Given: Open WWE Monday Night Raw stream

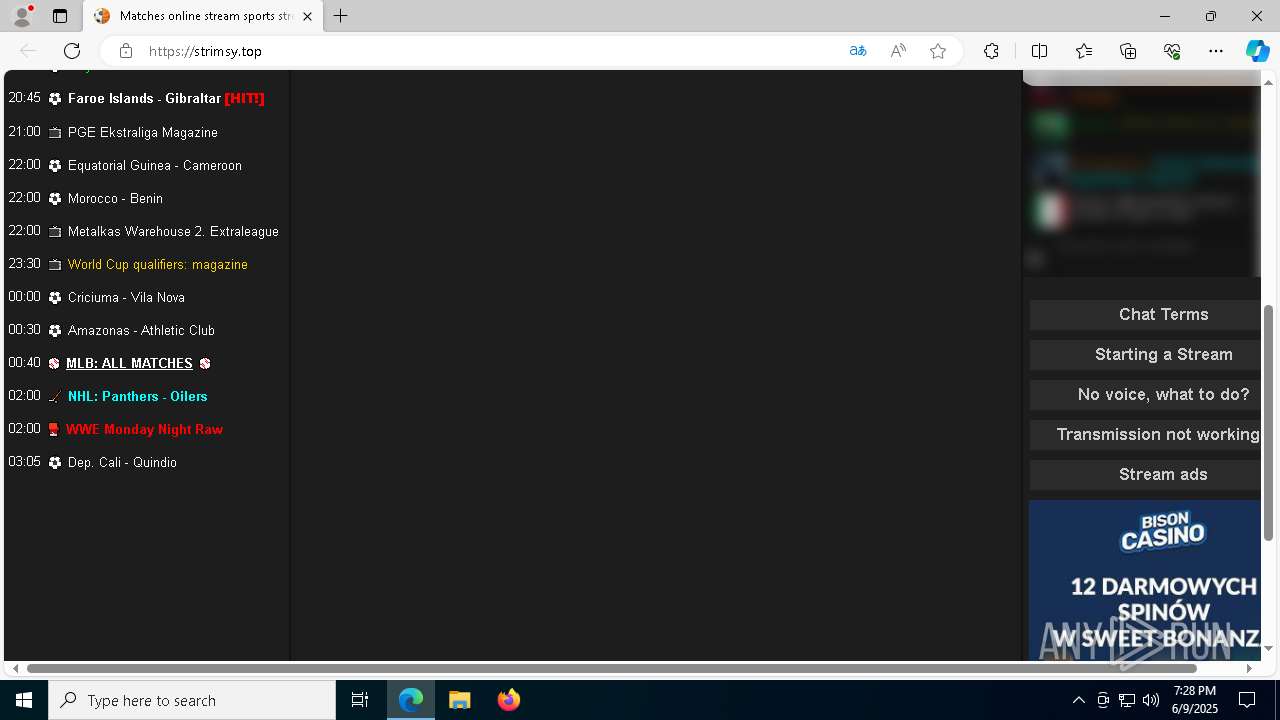Looking at the screenshot, I should [145, 429].
